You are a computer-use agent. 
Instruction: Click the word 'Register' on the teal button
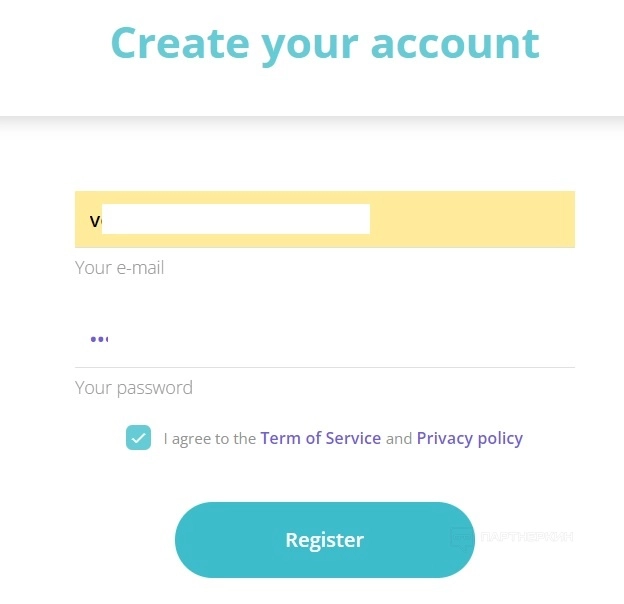pyautogui.click(x=324, y=540)
